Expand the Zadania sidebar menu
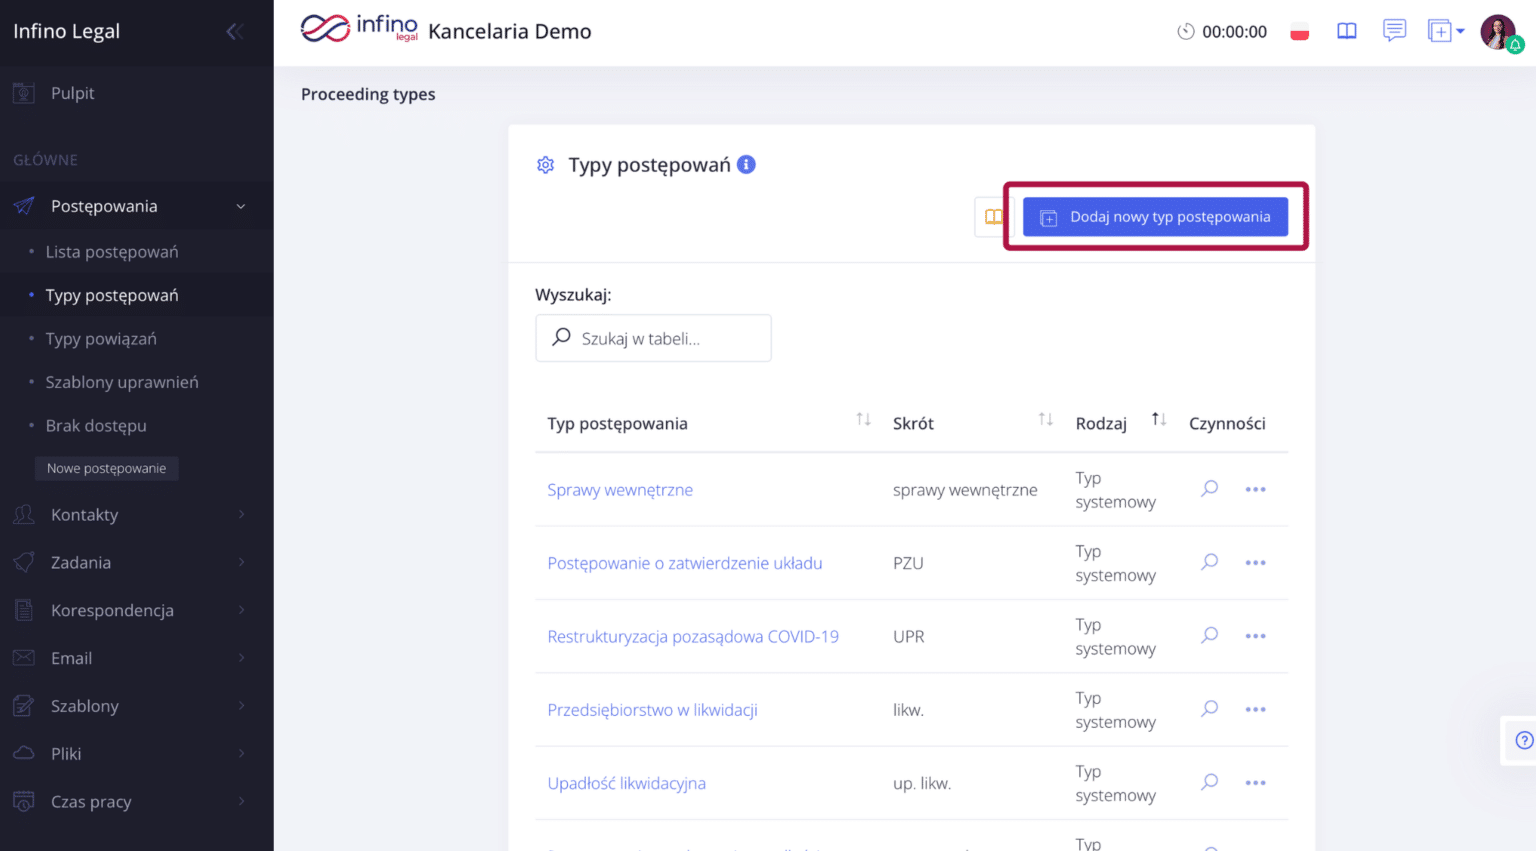The height and width of the screenshot is (851, 1536). [x=137, y=563]
